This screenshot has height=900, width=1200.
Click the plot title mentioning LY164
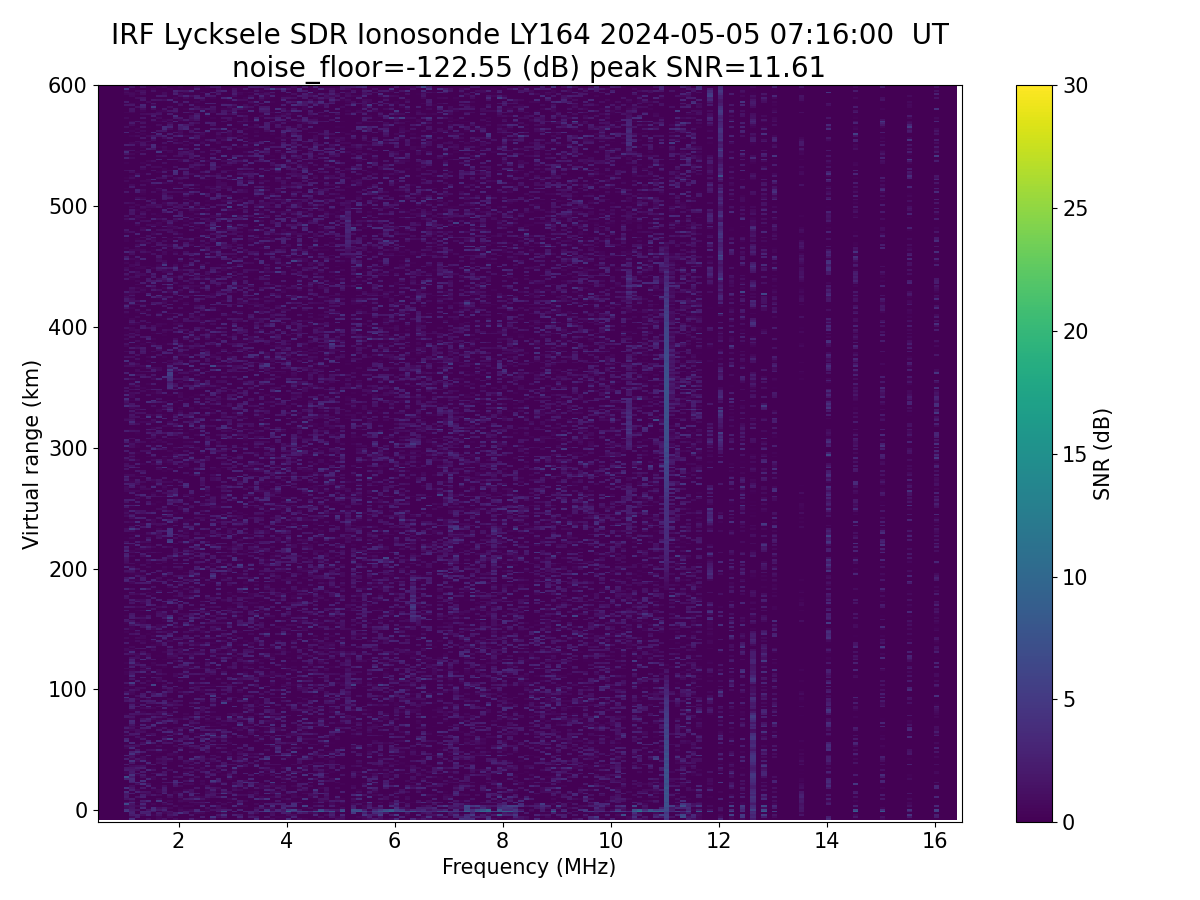tap(529, 35)
